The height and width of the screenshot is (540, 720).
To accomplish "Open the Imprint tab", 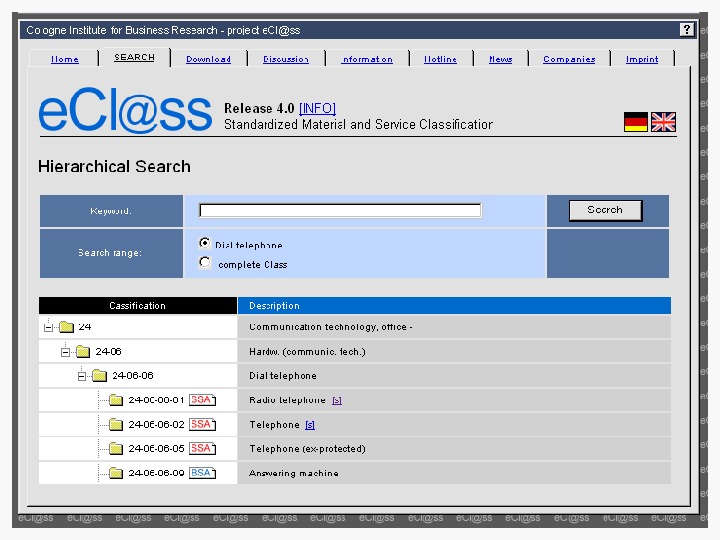I will pyautogui.click(x=642, y=59).
